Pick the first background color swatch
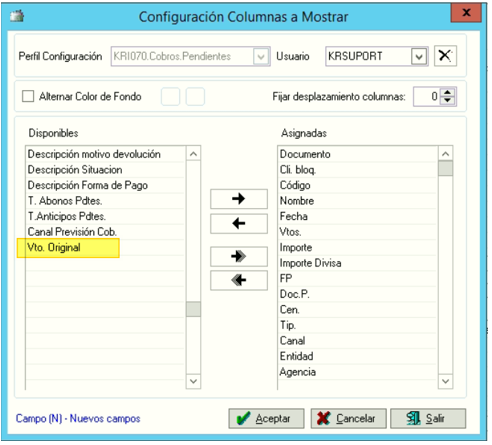 (x=170, y=97)
